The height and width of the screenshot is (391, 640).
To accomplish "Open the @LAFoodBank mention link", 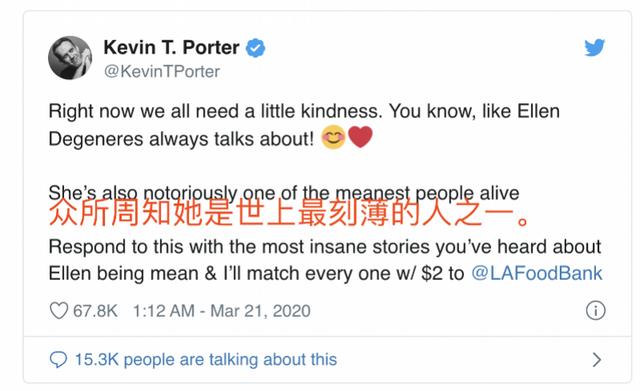I will pos(537,273).
